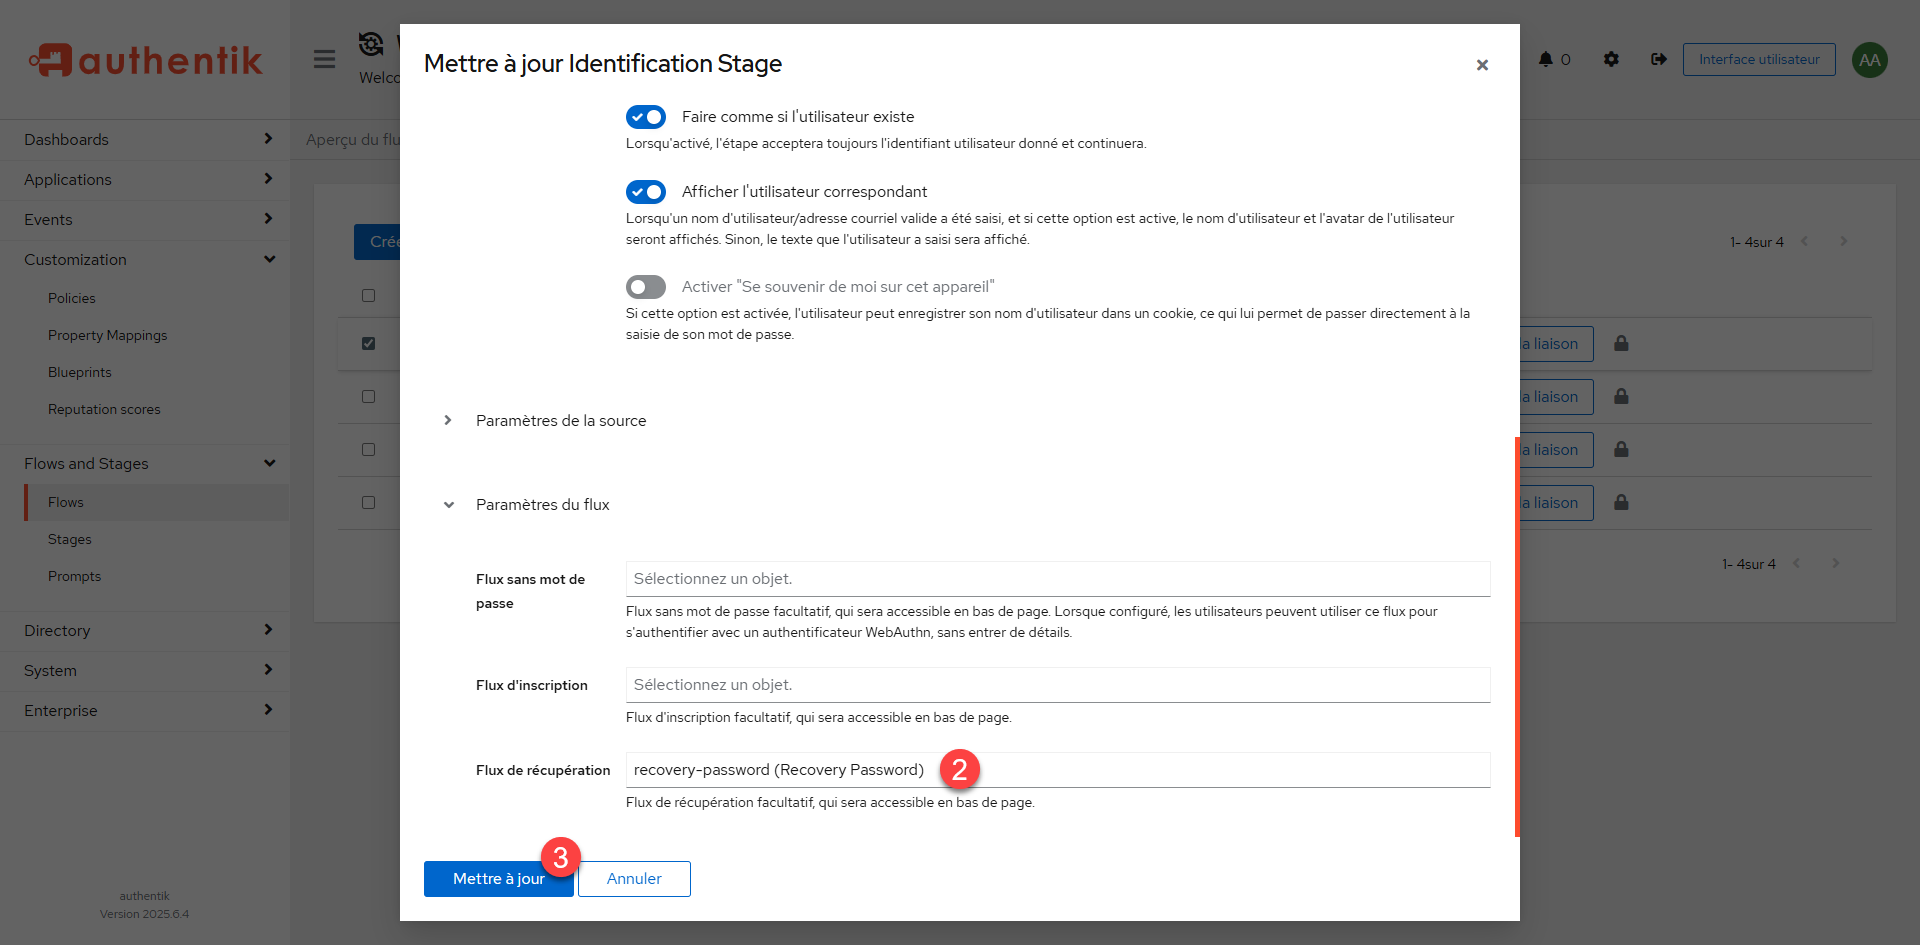Close the Identification Stage dialog

click(x=1482, y=65)
